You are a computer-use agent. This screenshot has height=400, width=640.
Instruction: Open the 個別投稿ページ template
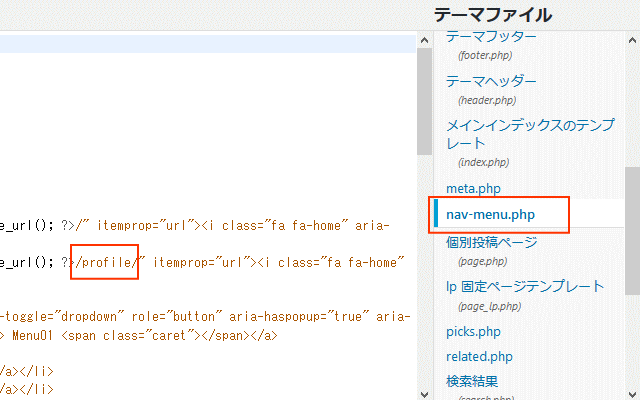click(x=491, y=242)
